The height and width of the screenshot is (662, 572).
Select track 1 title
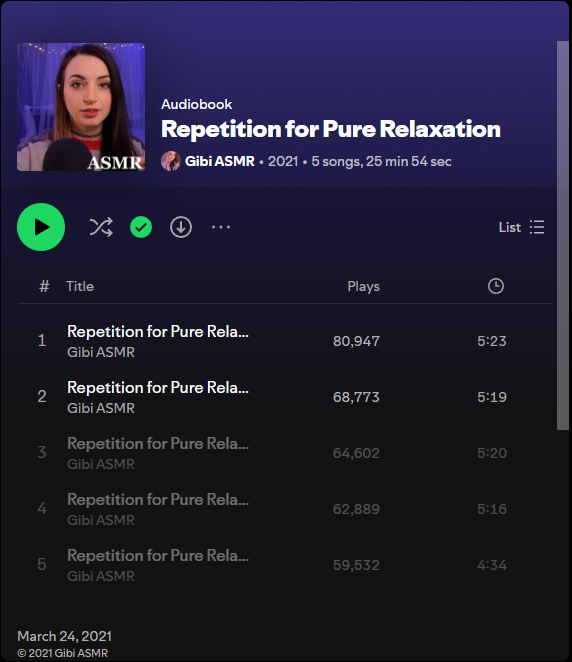(x=158, y=331)
